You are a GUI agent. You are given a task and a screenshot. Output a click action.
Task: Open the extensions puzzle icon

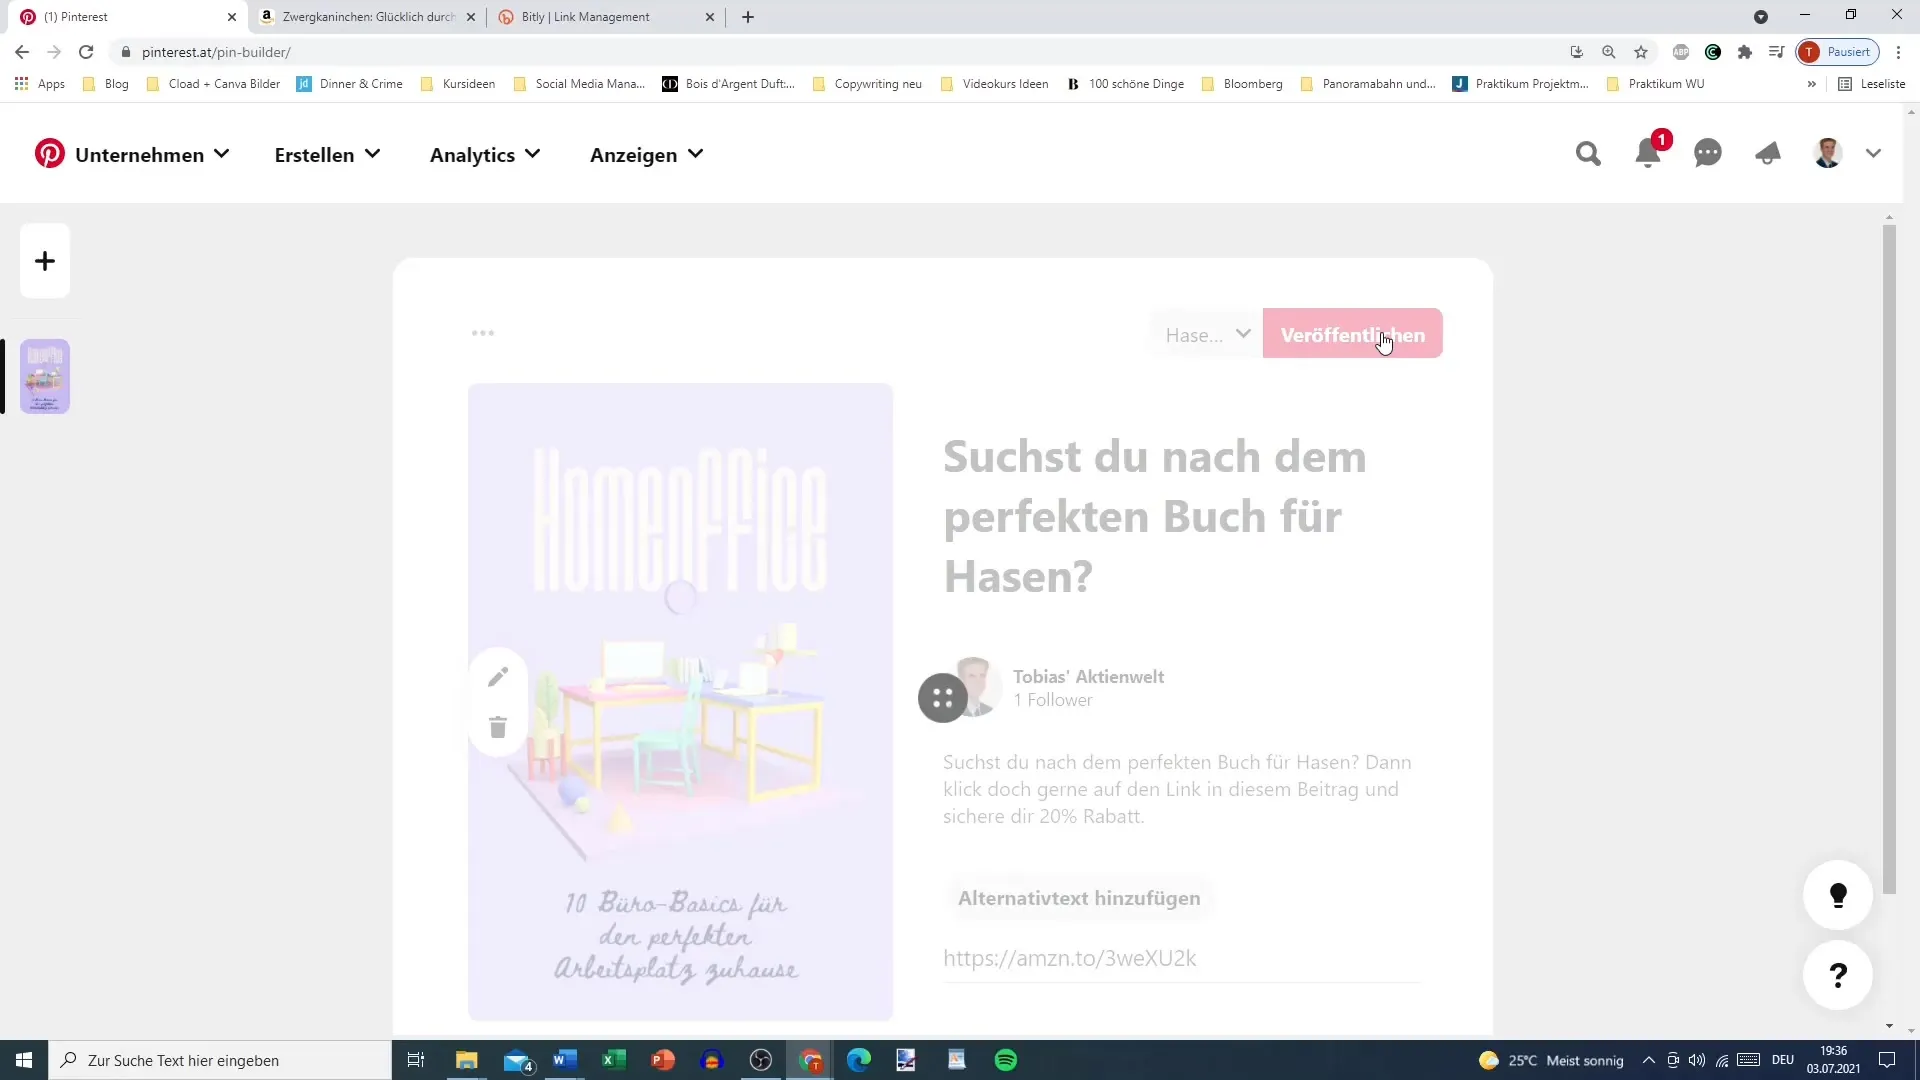1745,52
